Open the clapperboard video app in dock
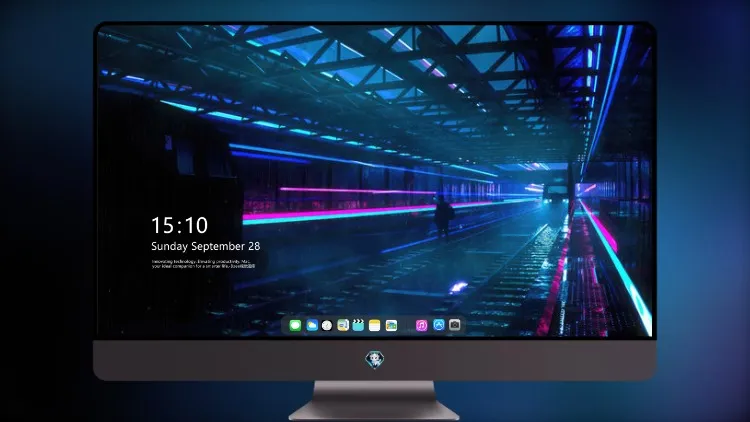The height and width of the screenshot is (422, 750). (358, 325)
